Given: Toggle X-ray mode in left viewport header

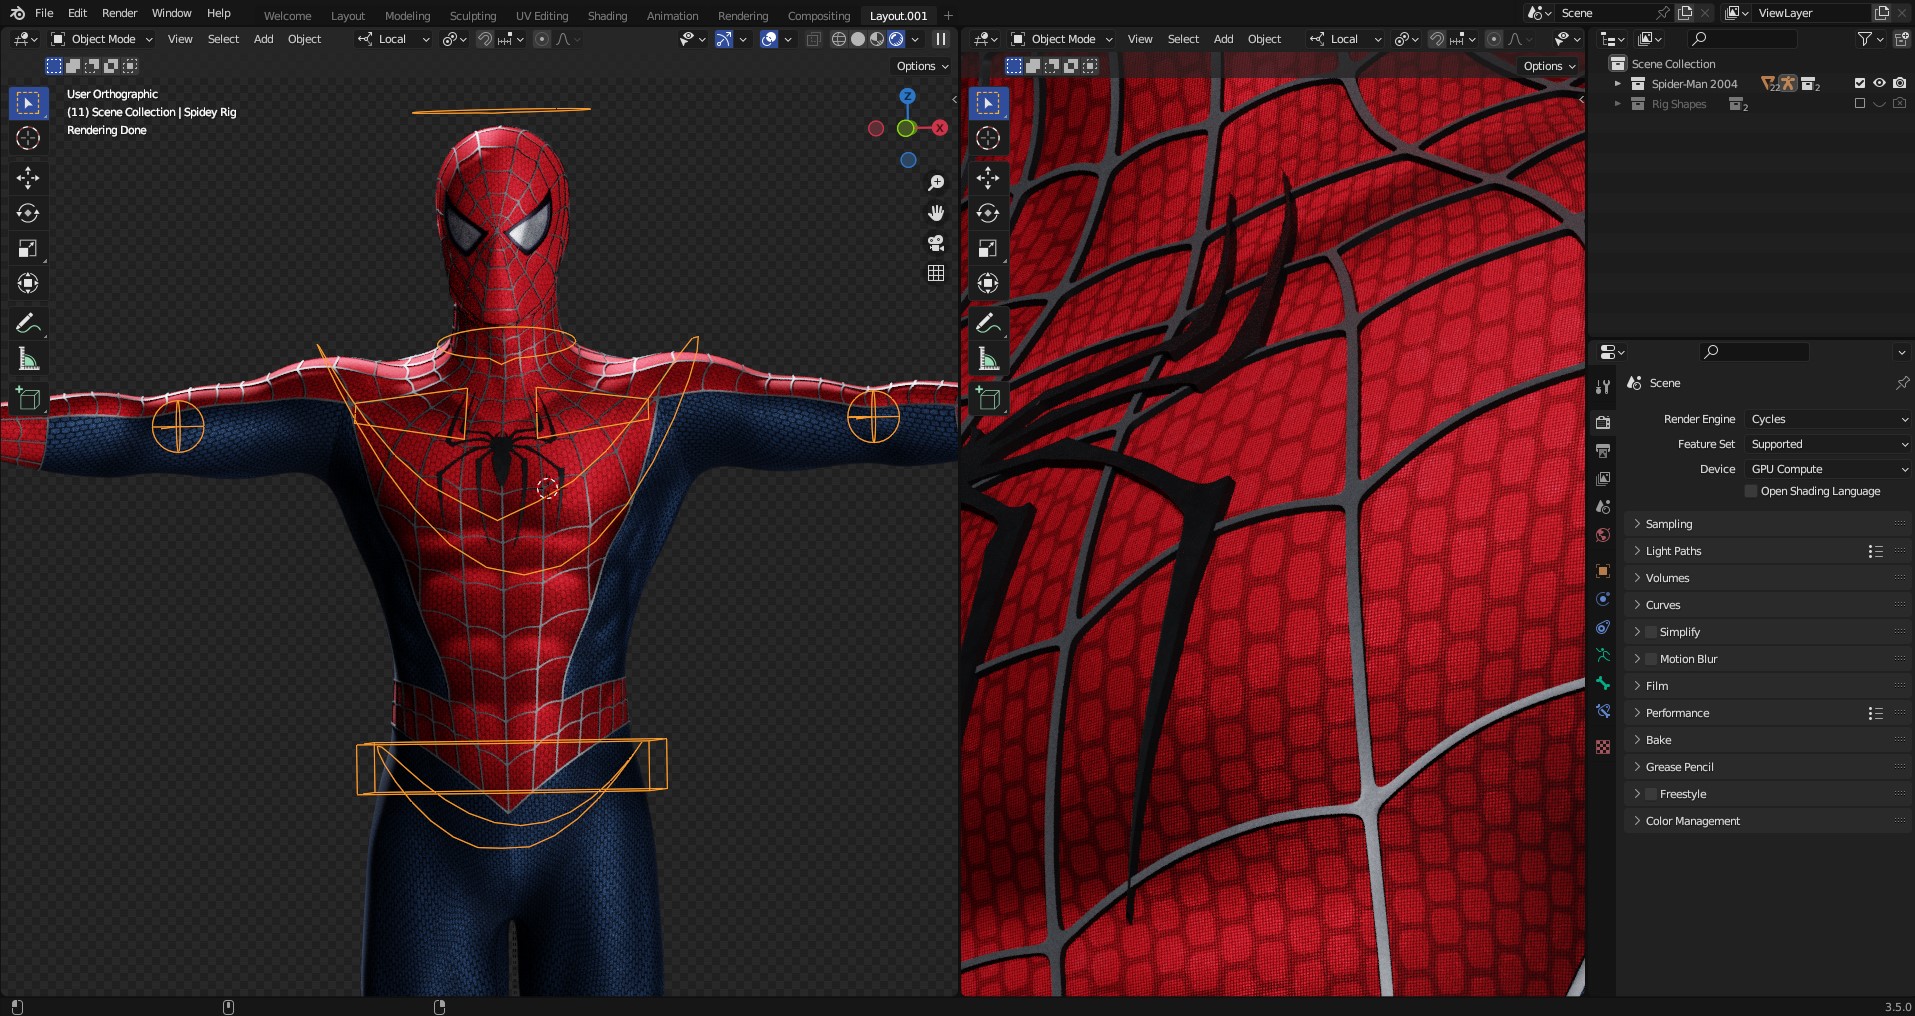Looking at the screenshot, I should tap(813, 39).
